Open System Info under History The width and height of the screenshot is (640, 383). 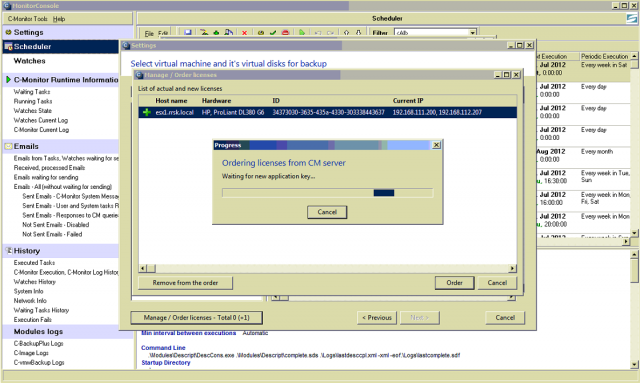pos(29,291)
